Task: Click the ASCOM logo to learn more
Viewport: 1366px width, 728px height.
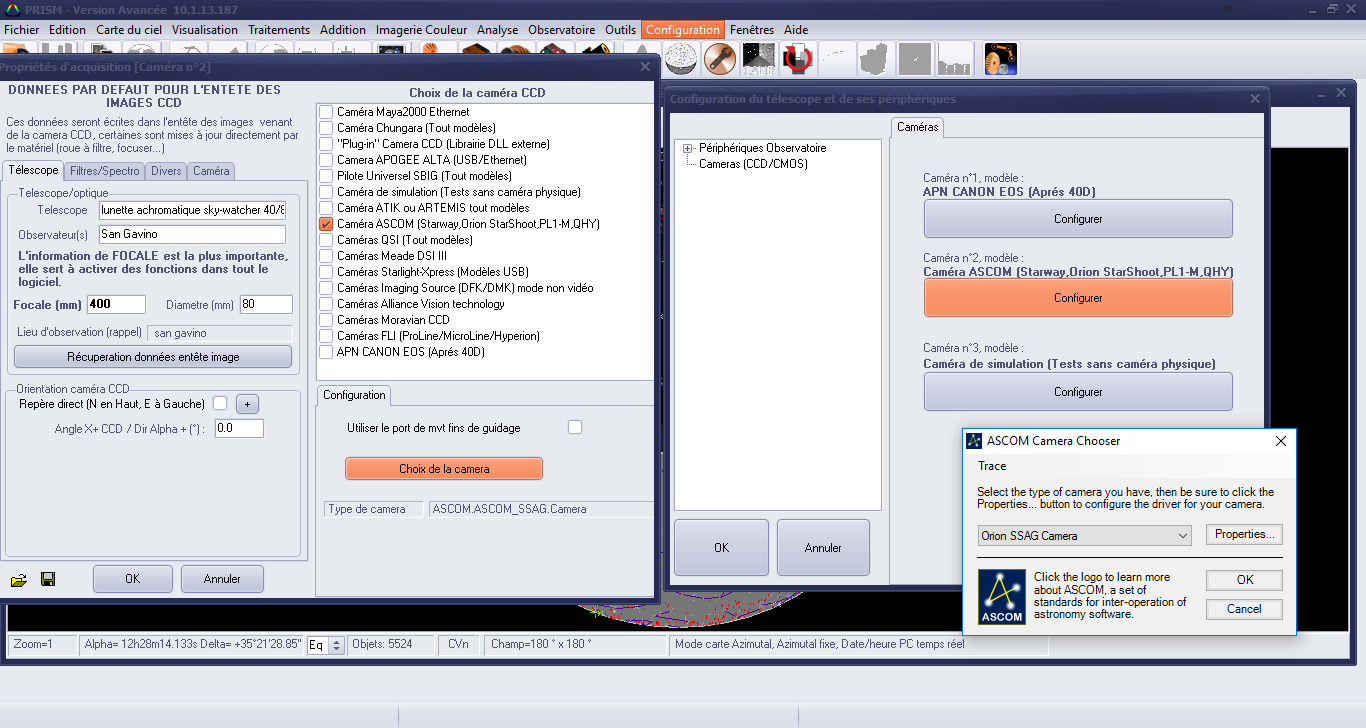Action: coord(1001,598)
